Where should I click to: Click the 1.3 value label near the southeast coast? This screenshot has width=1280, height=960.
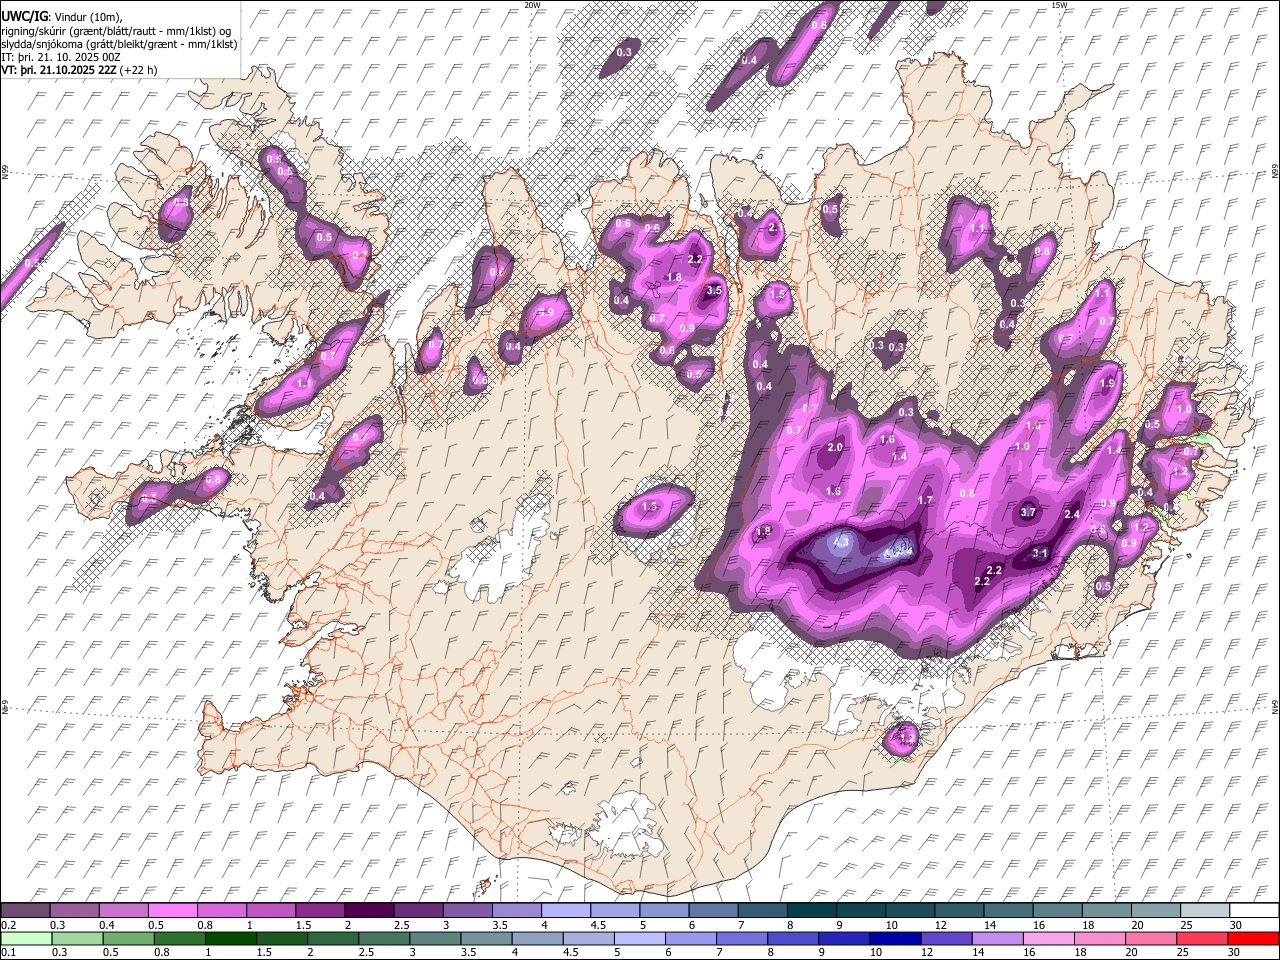[x=907, y=737]
